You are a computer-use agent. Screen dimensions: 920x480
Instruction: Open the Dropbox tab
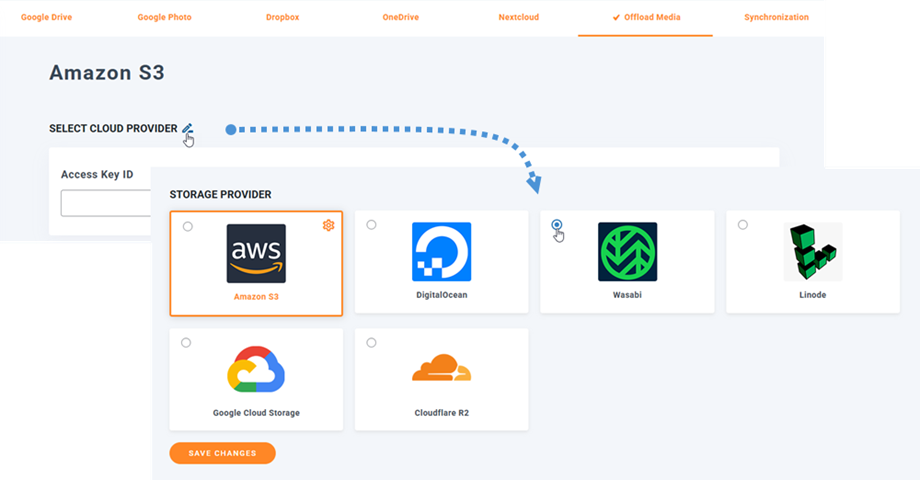tap(285, 18)
